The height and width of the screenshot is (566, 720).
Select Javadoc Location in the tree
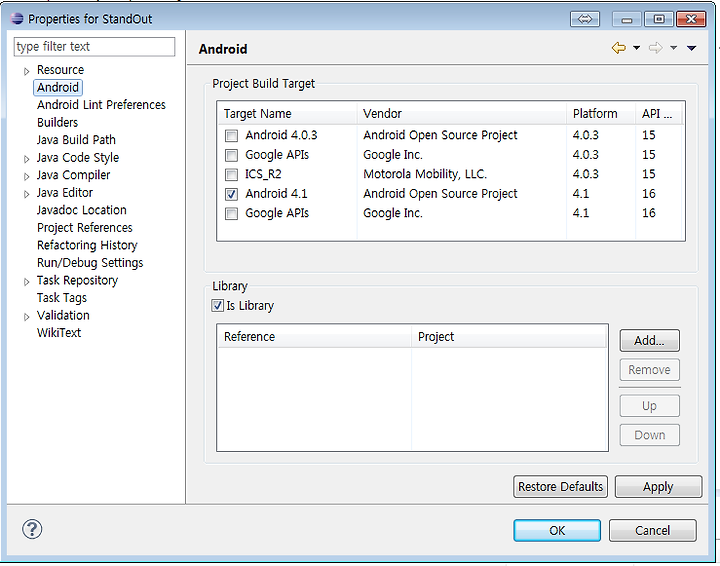click(x=82, y=210)
